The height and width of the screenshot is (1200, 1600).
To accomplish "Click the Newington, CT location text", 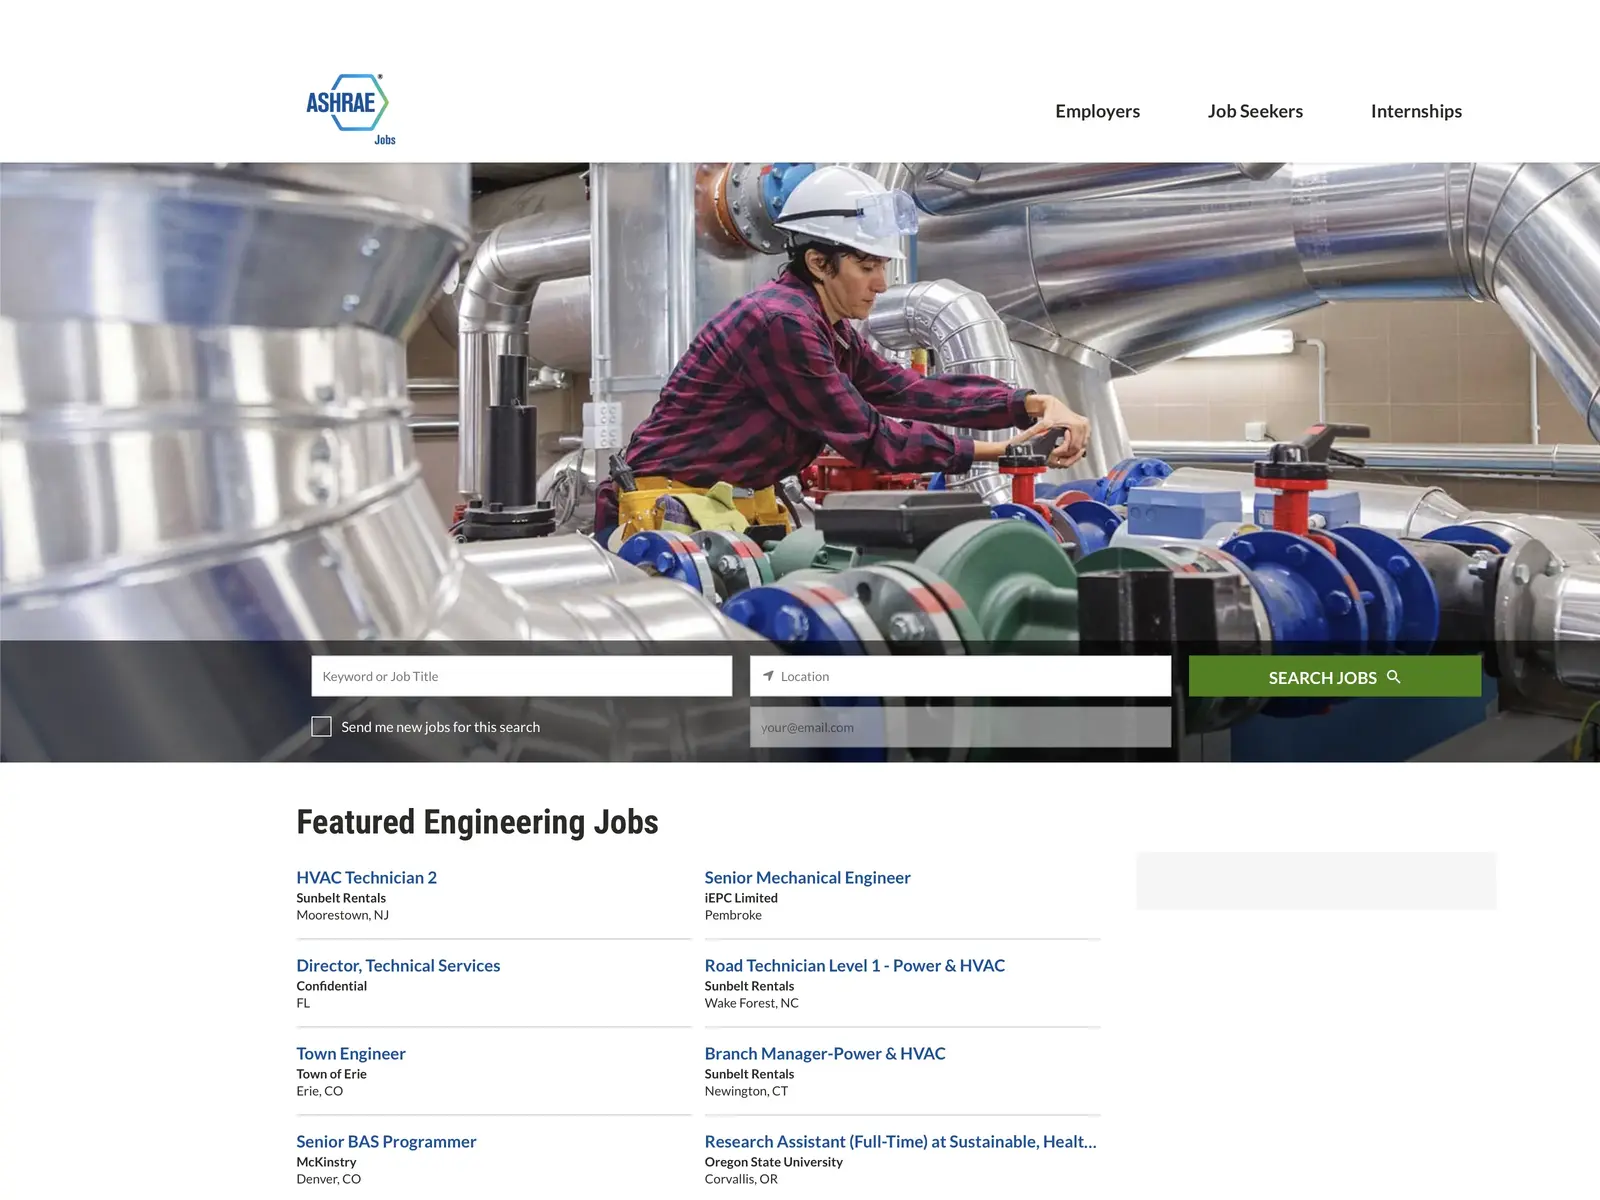I will (746, 1091).
